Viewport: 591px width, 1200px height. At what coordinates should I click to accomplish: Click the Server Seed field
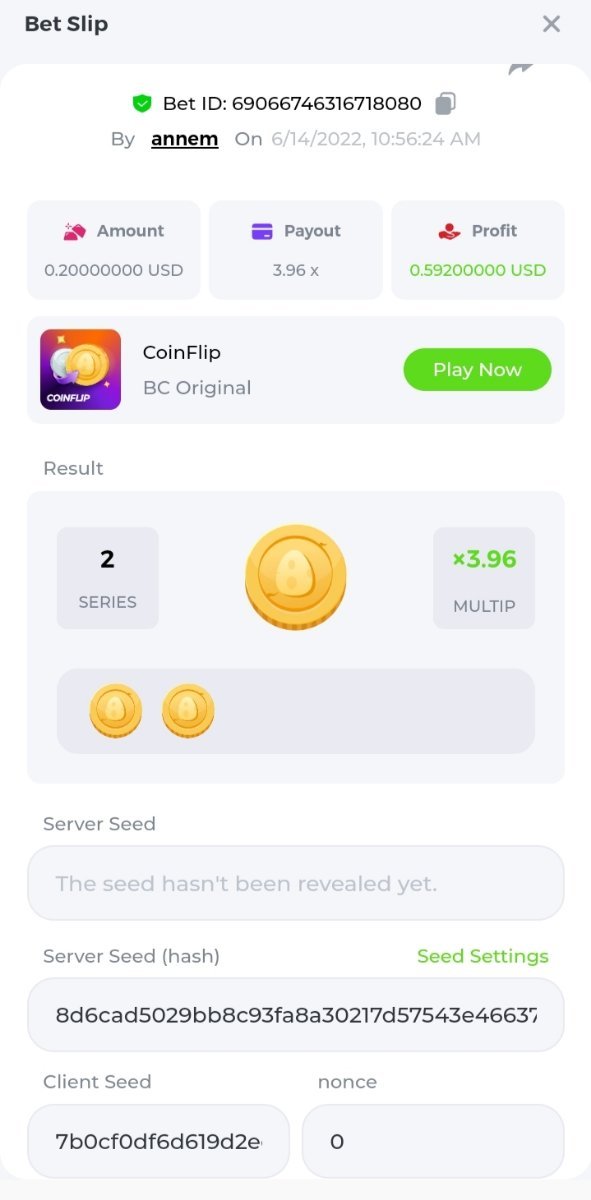tap(296, 883)
